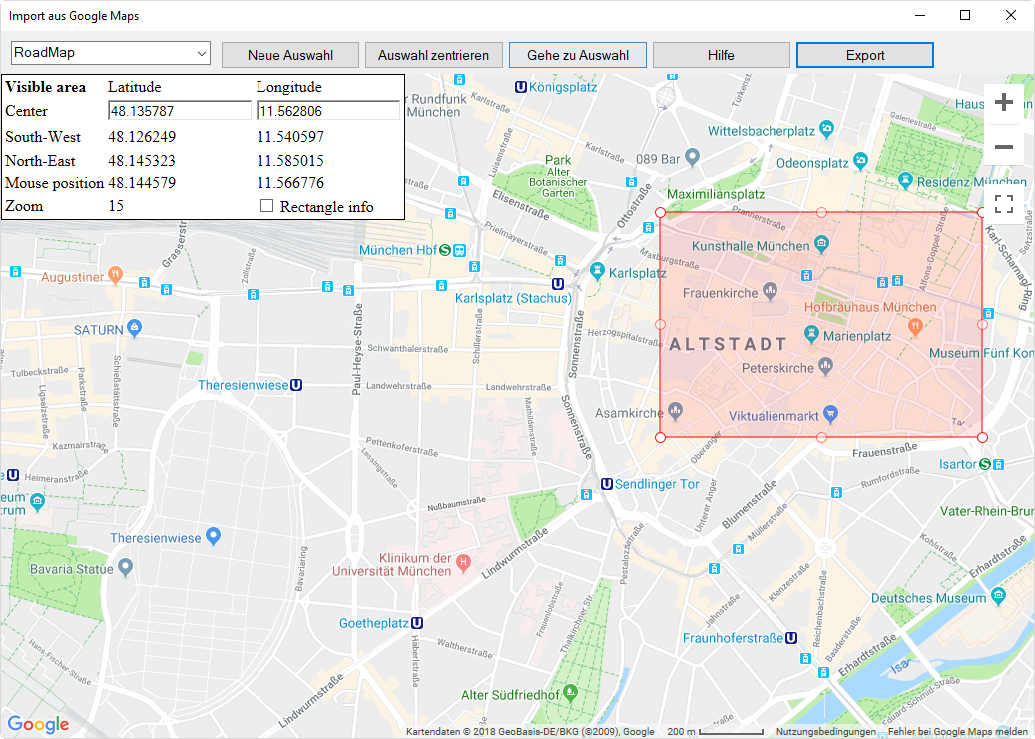Click the Fraunhoferstraße U-Bahn icon
This screenshot has height=739, width=1035.
point(790,638)
